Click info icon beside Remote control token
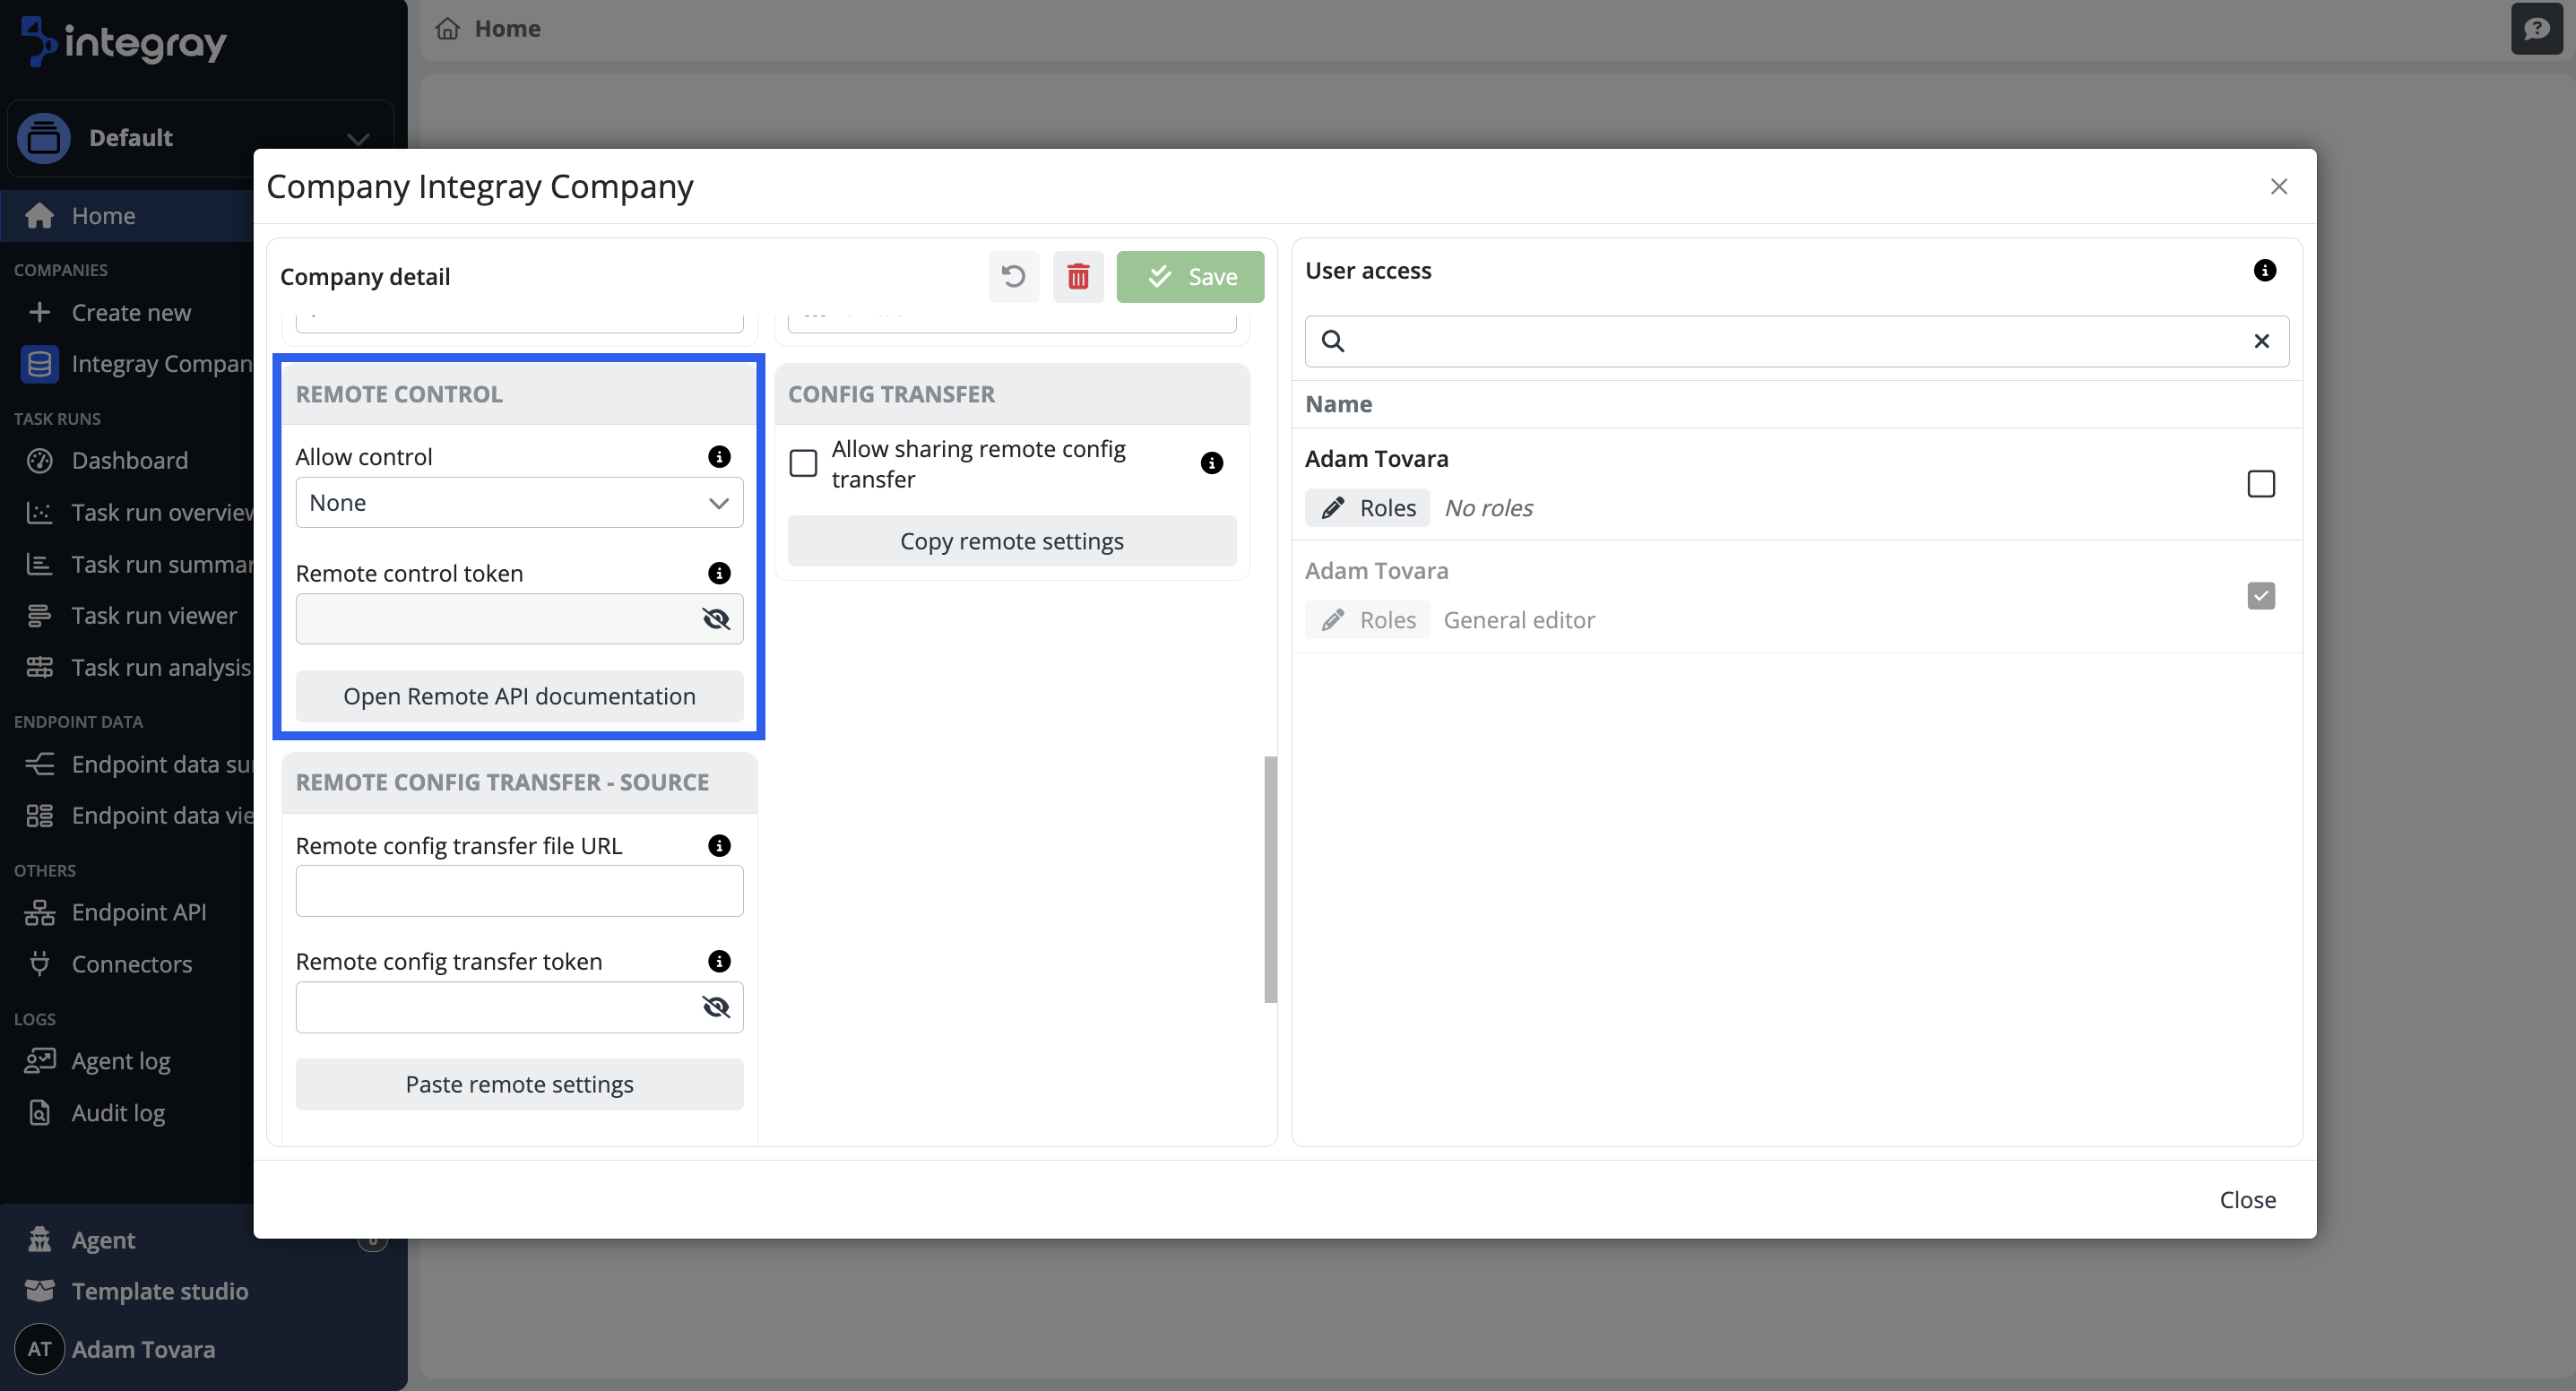Image resolution: width=2576 pixels, height=1391 pixels. click(x=718, y=573)
